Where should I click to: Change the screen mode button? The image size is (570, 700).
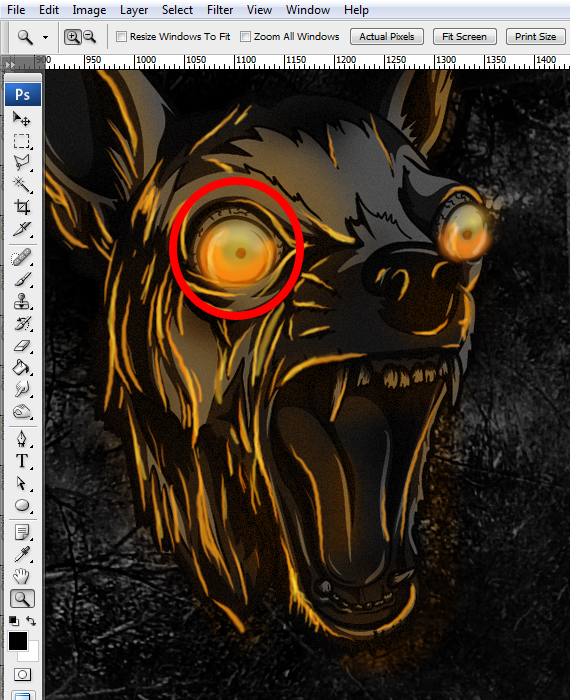pyautogui.click(x=22, y=696)
